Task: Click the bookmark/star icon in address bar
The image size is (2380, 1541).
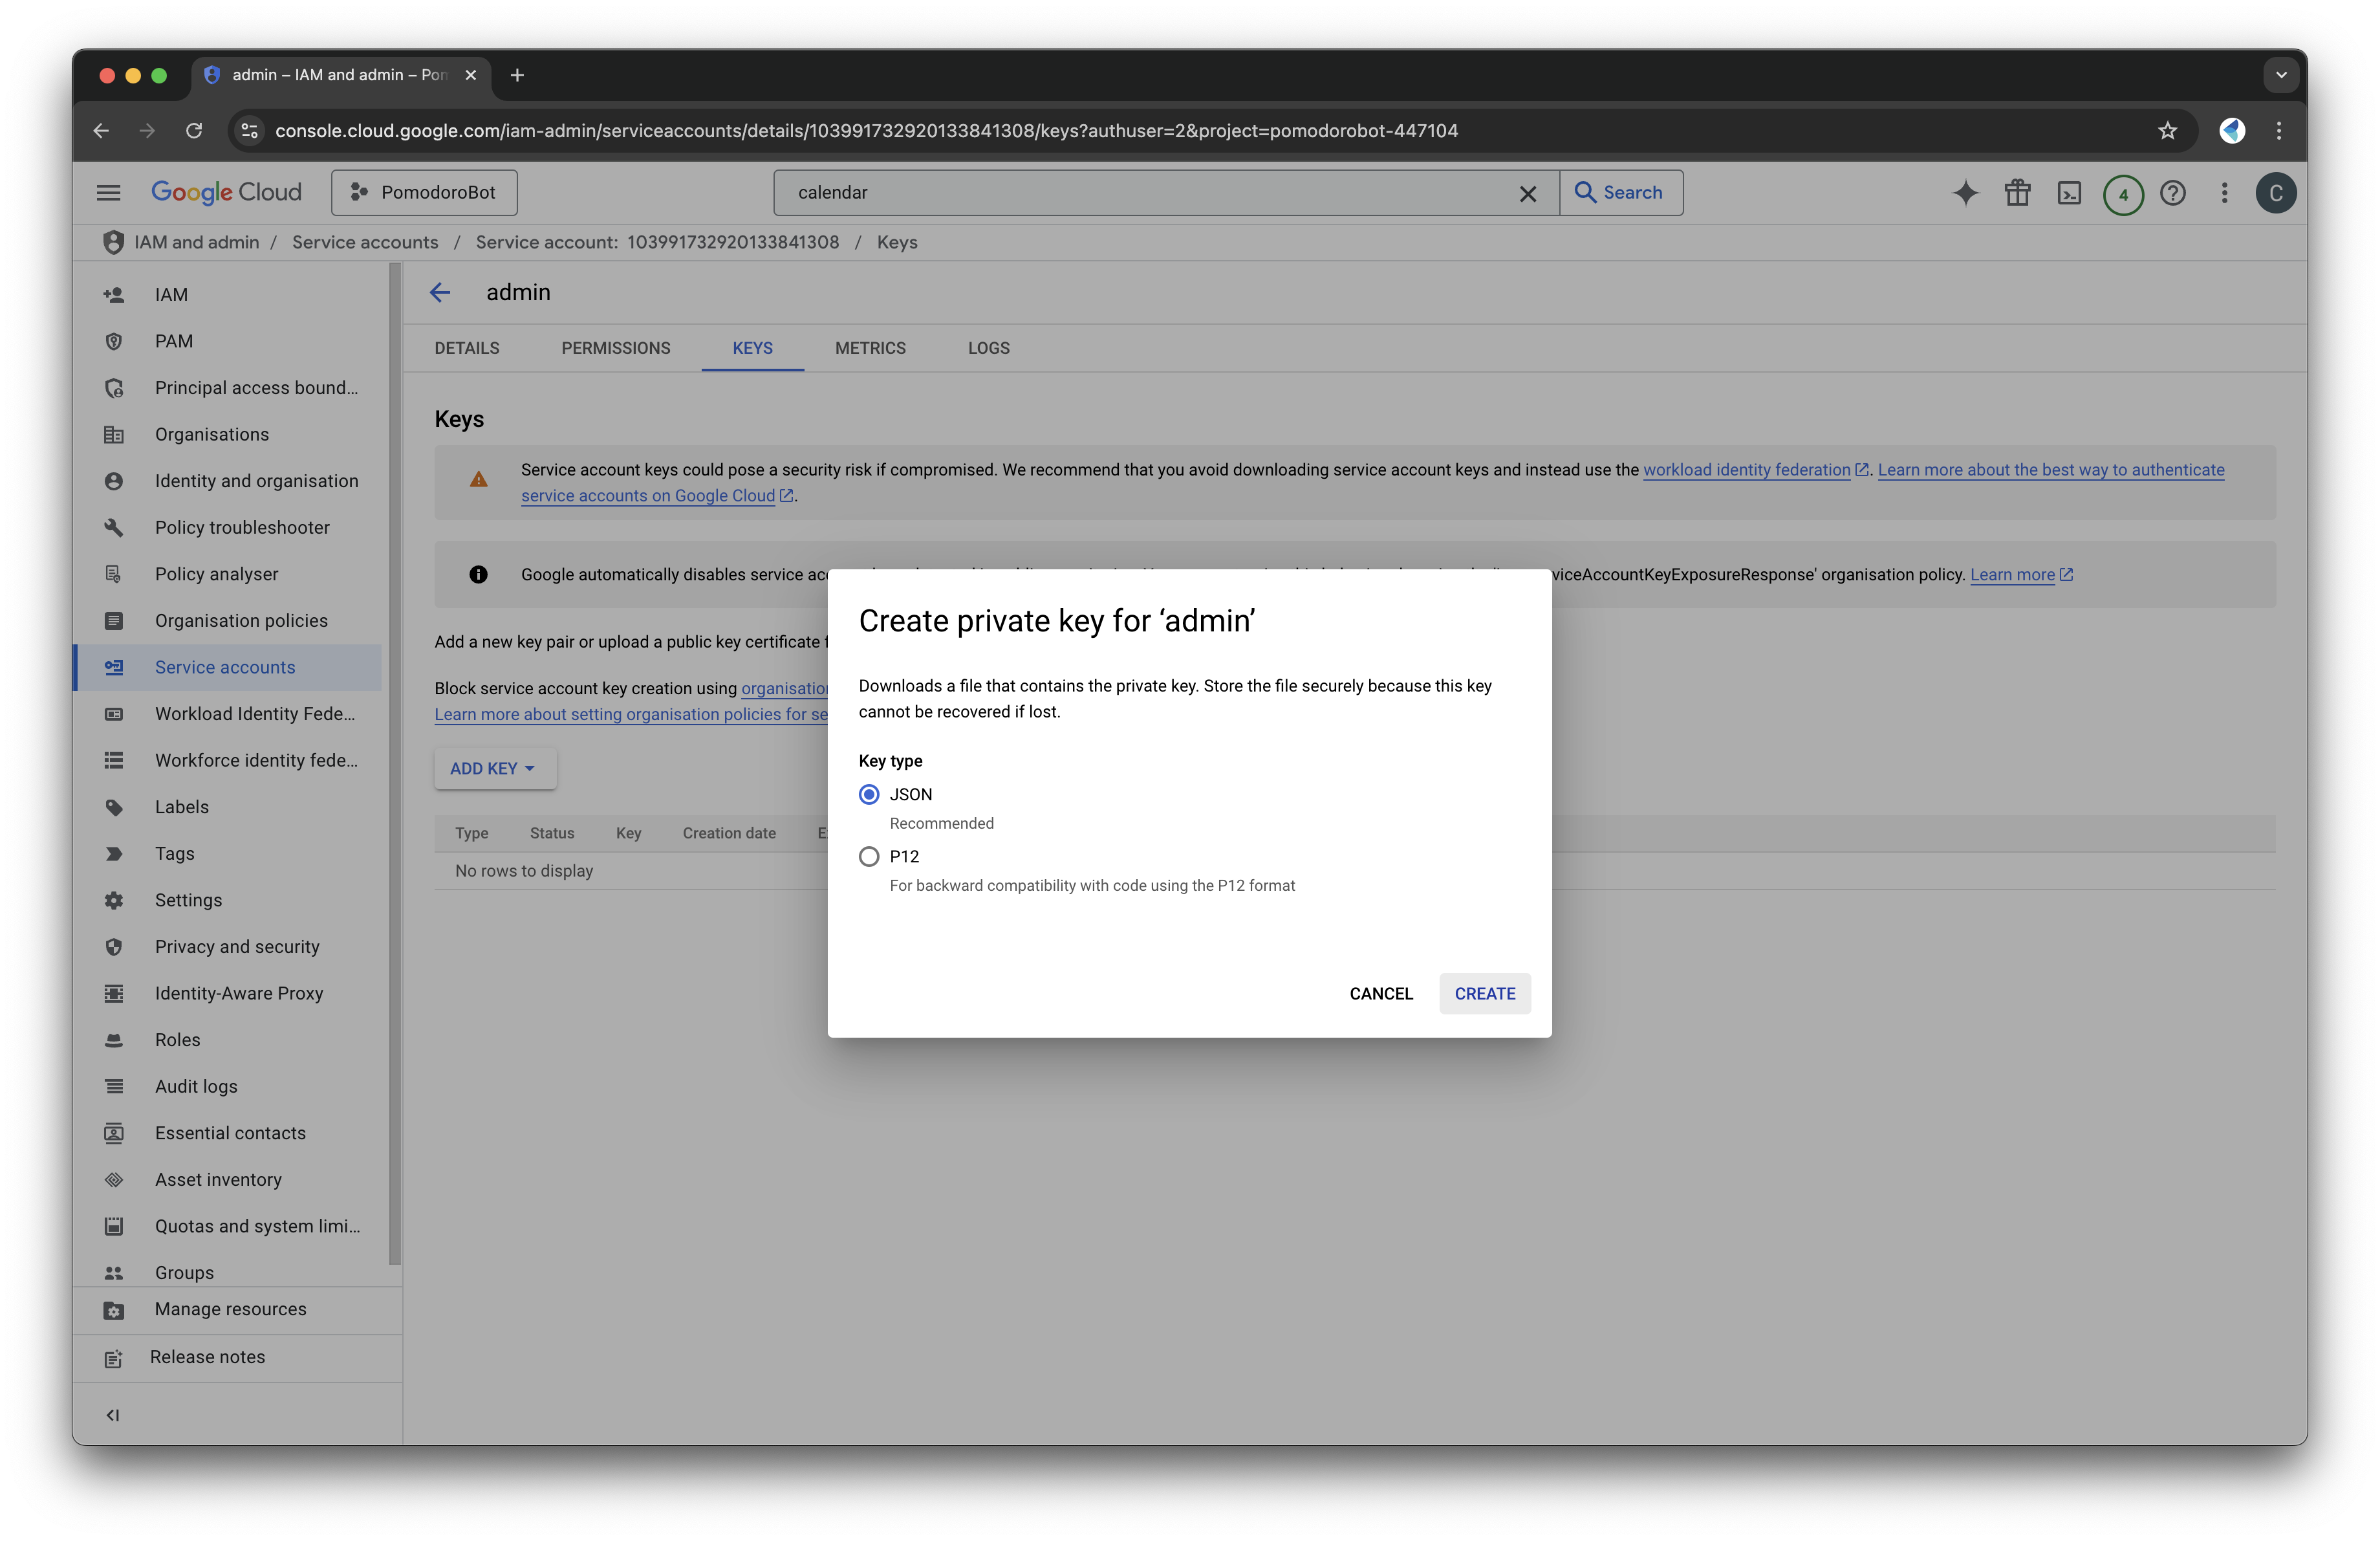Action: point(2169,130)
